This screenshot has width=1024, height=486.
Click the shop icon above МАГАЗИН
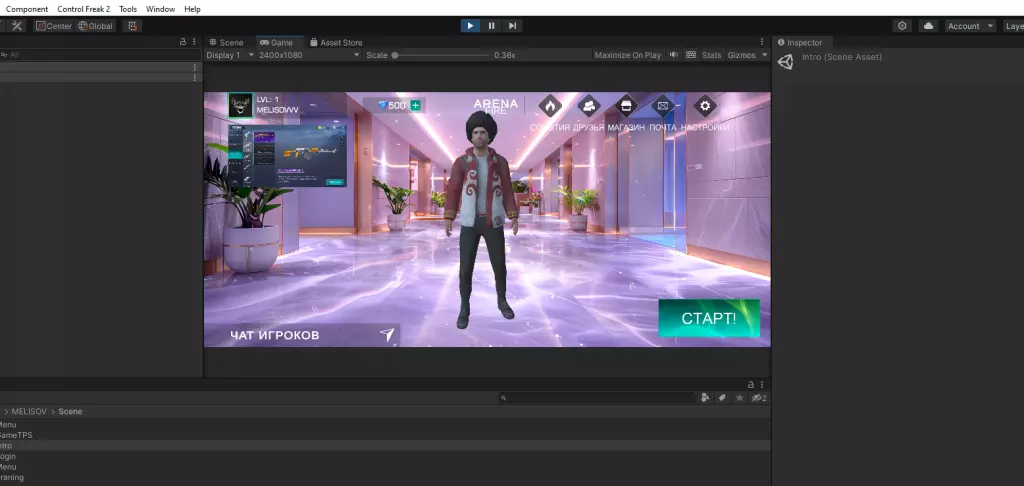point(626,106)
